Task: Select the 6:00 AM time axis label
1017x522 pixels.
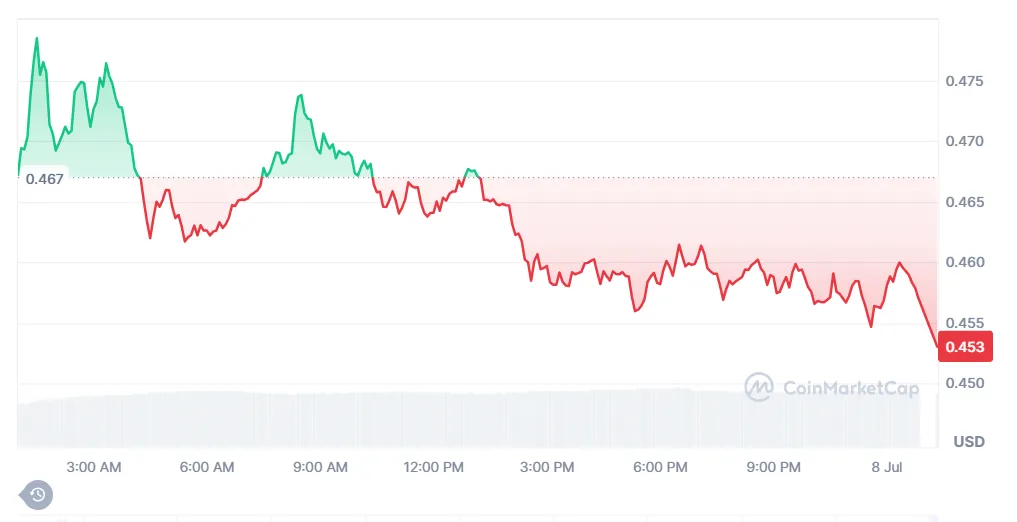Action: (207, 467)
